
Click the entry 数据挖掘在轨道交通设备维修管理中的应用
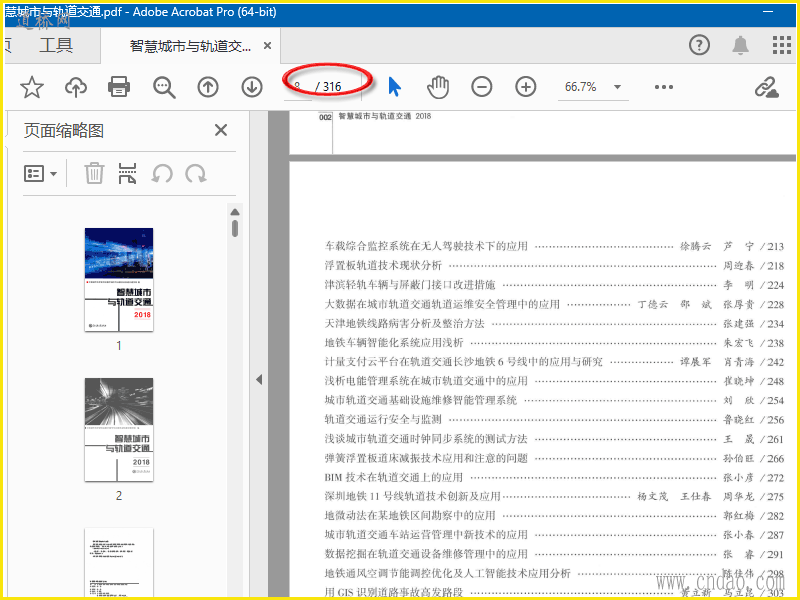(426, 554)
